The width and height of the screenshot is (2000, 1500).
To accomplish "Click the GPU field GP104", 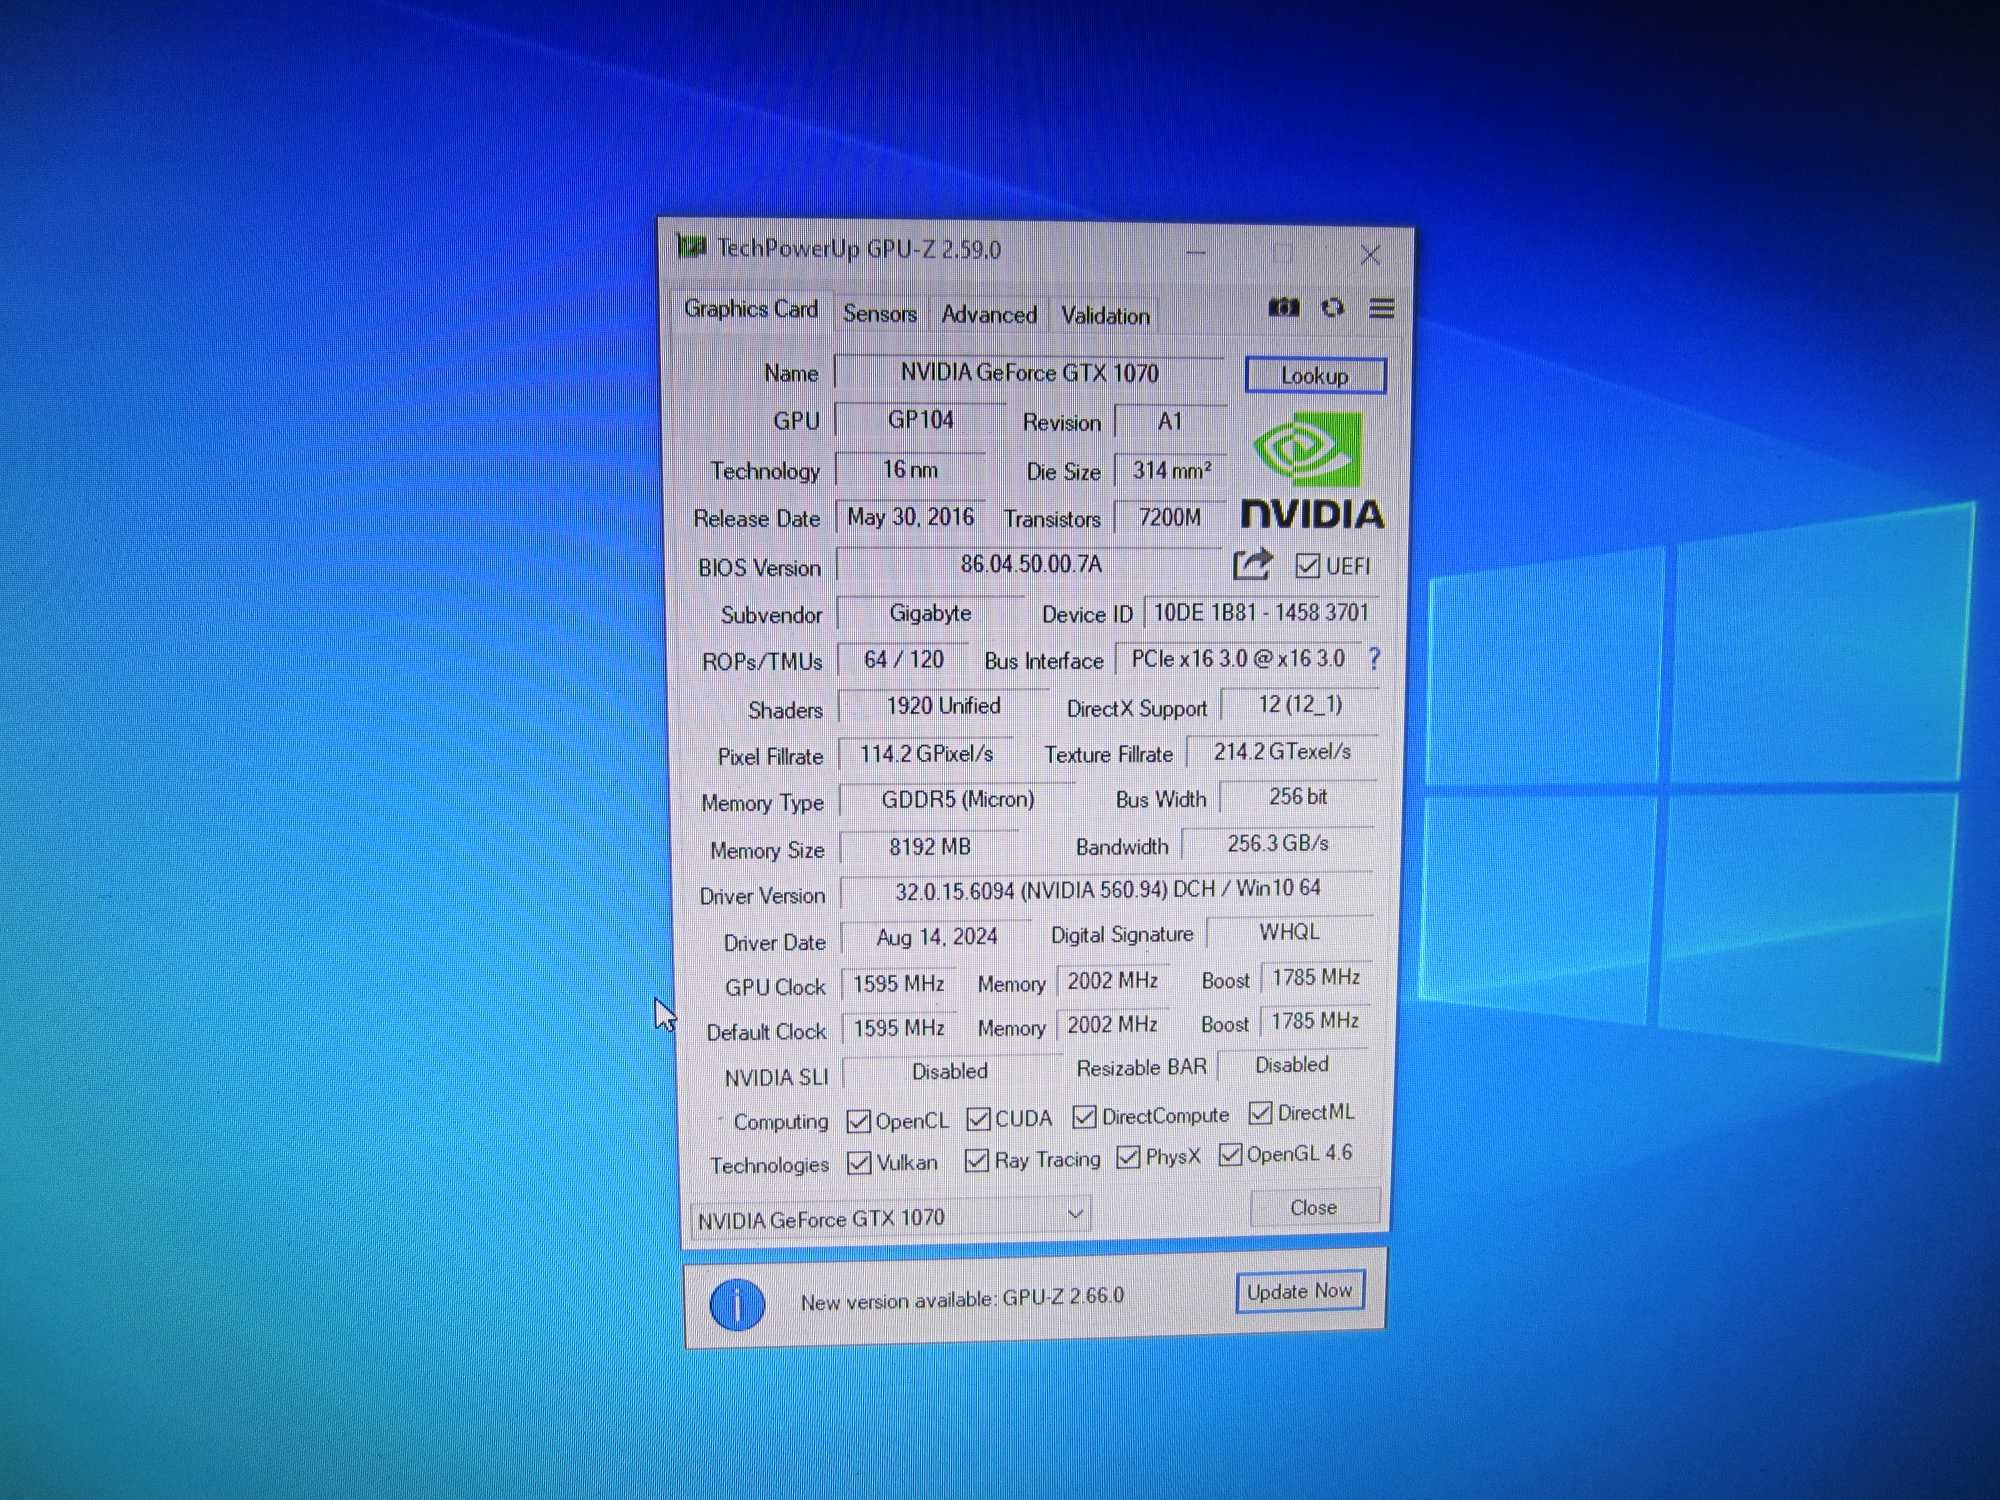I will tap(921, 420).
